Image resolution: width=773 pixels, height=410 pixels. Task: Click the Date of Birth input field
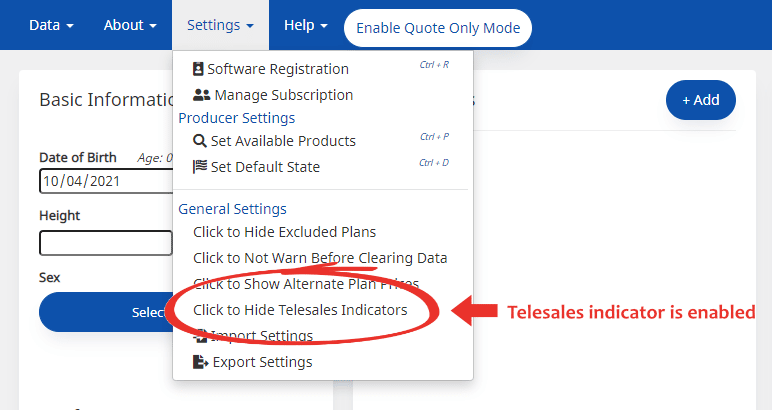pyautogui.click(x=106, y=181)
